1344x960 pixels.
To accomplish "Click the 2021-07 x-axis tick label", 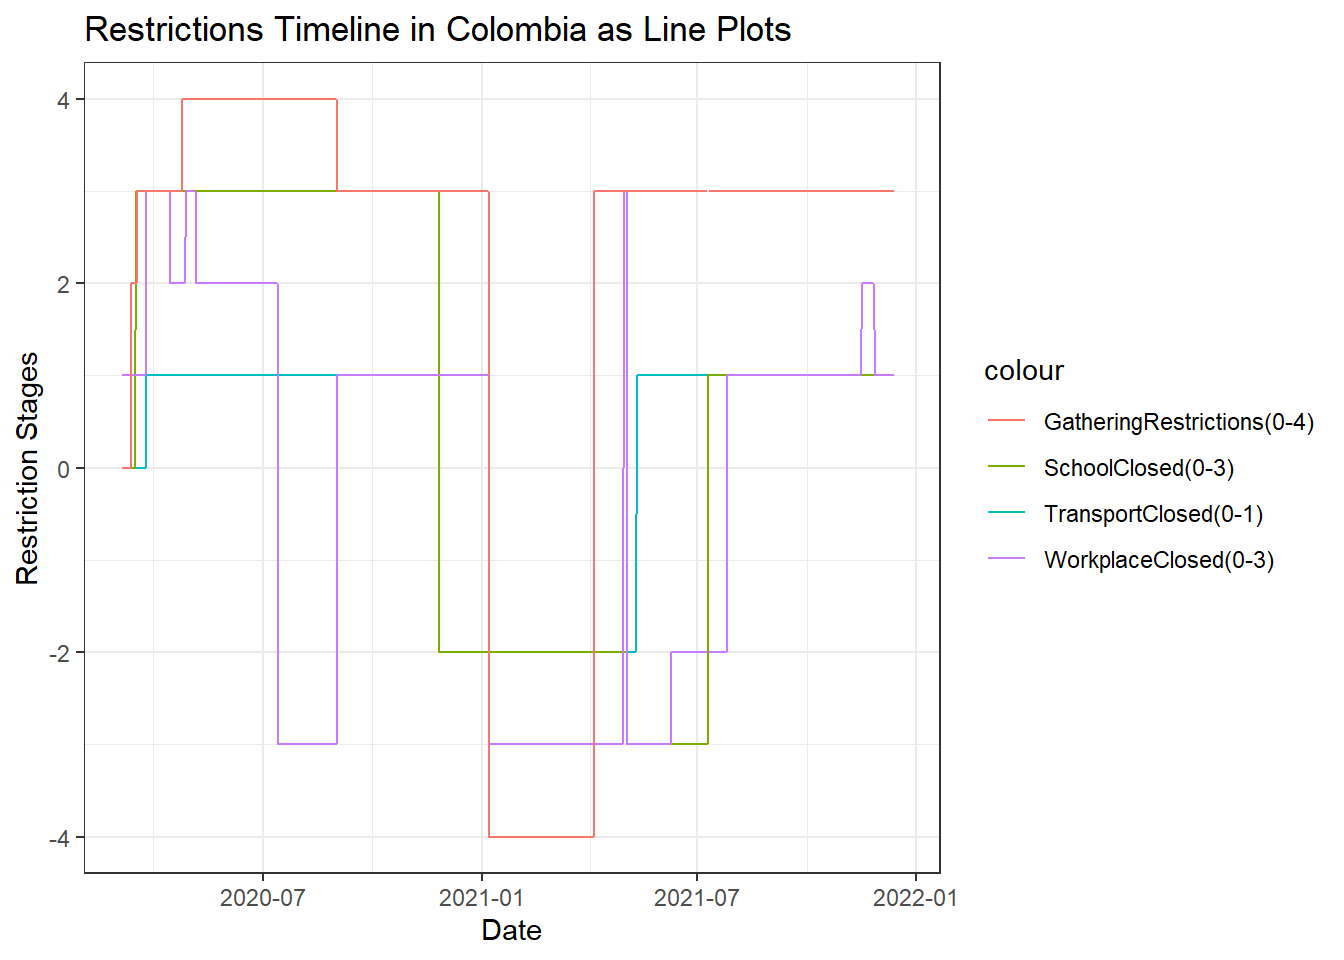I will pos(697,898).
